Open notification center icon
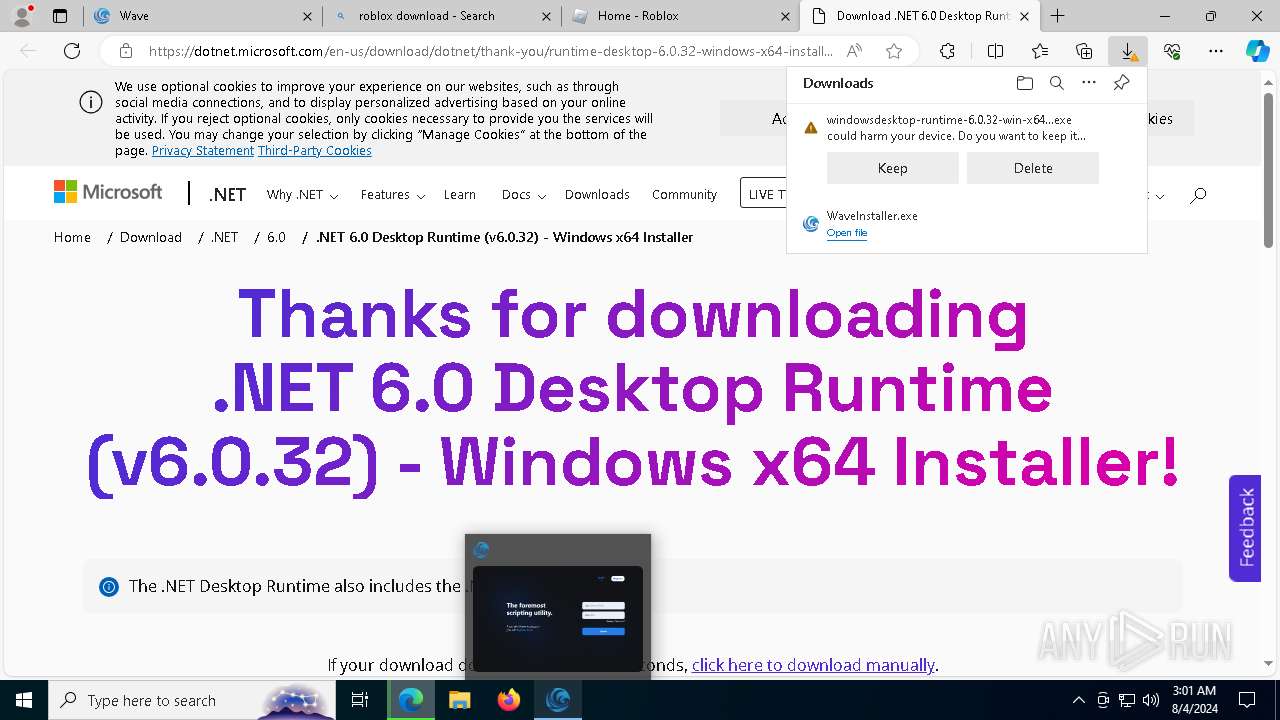 pos(1247,700)
